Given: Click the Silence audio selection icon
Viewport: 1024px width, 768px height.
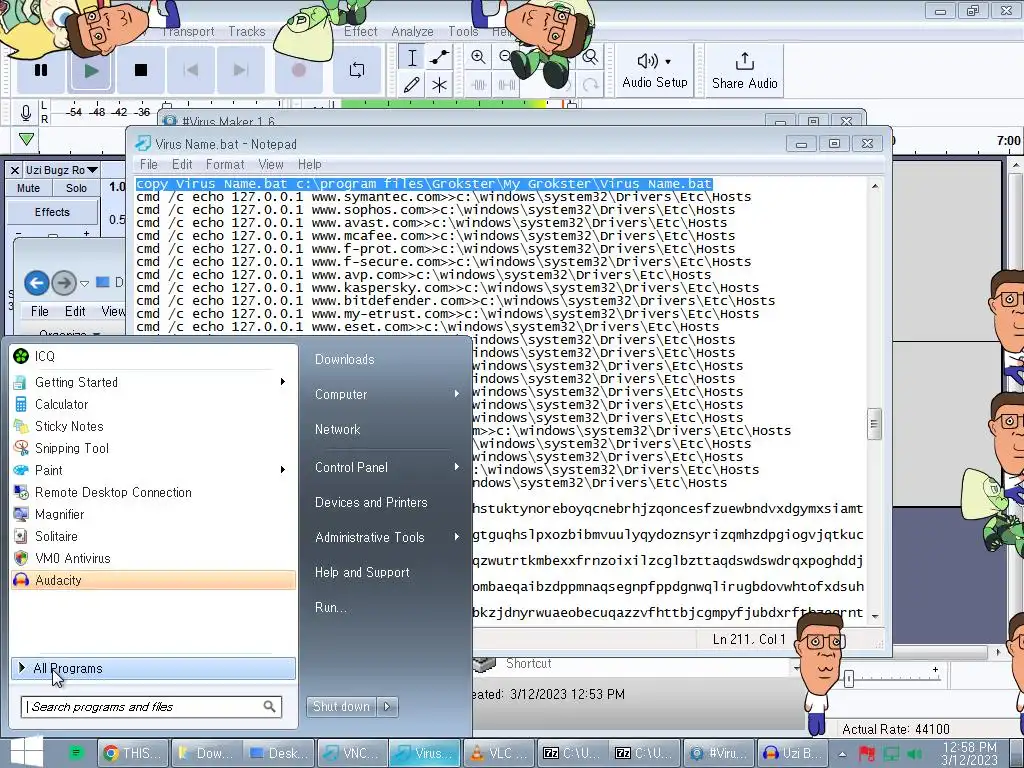Looking at the screenshot, I should click(506, 85).
